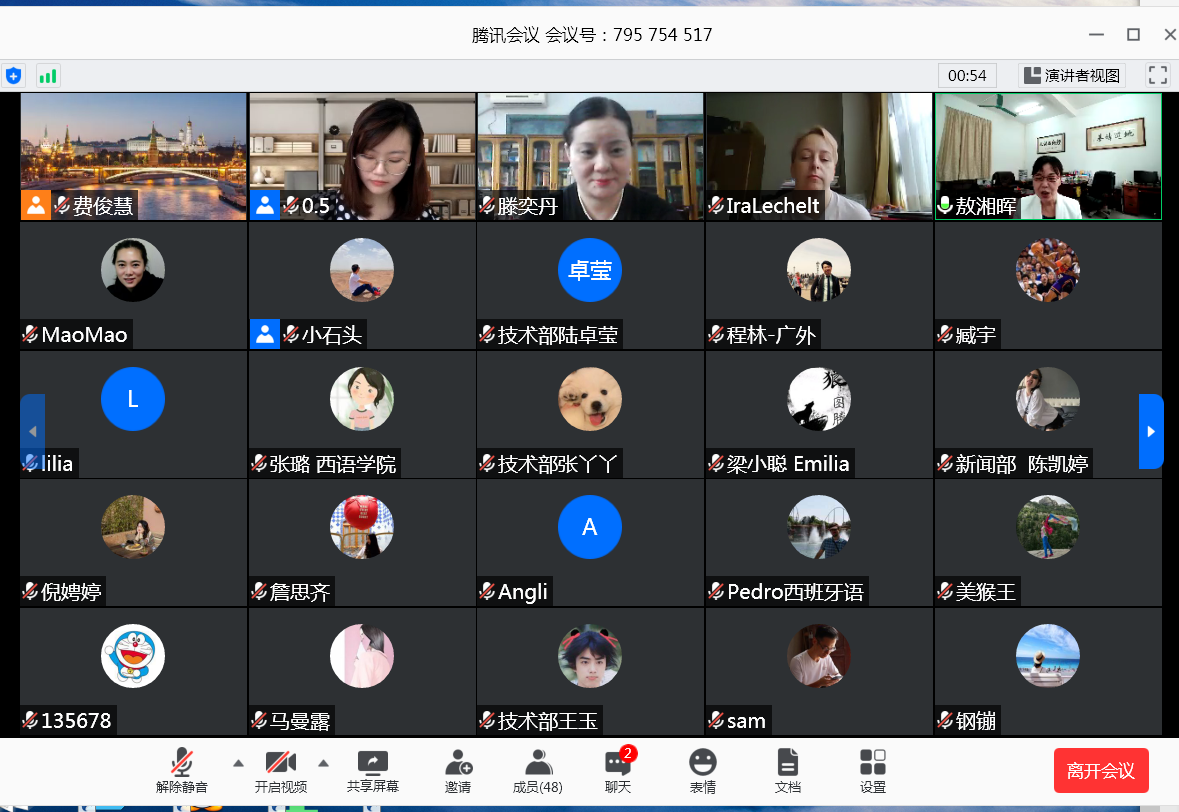Open the Emoji (表情) reactions
The width and height of the screenshot is (1179, 812).
pyautogui.click(x=702, y=771)
